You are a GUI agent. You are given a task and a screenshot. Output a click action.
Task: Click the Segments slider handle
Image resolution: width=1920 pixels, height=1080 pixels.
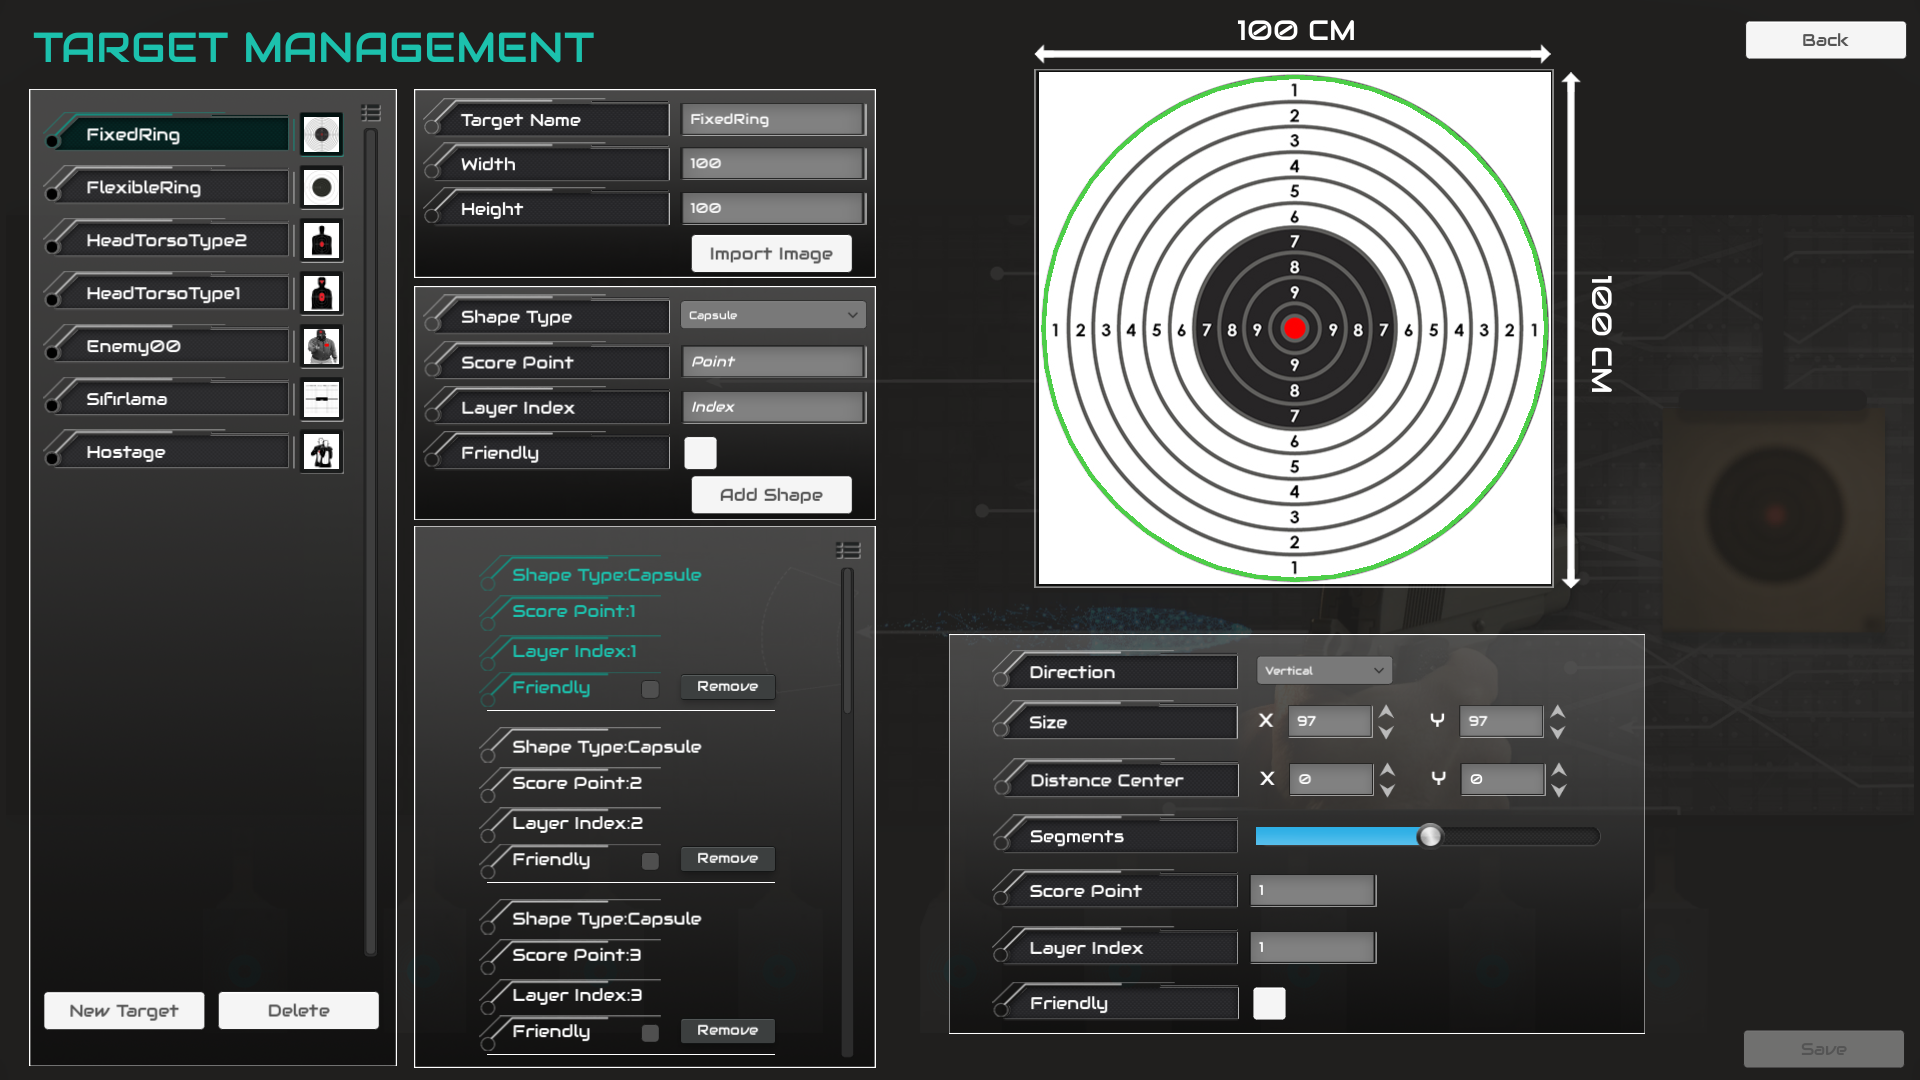[1430, 836]
